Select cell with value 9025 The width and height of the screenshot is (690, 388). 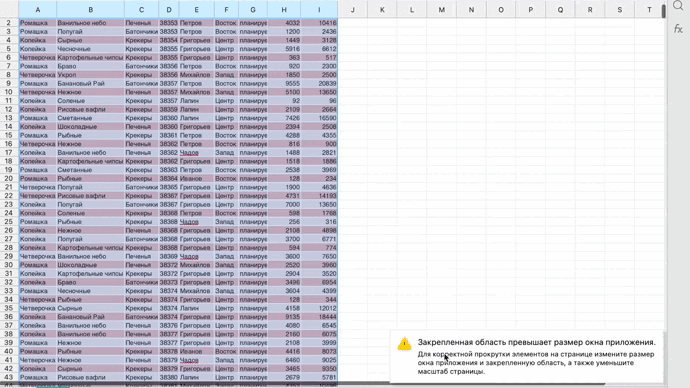[x=319, y=360]
